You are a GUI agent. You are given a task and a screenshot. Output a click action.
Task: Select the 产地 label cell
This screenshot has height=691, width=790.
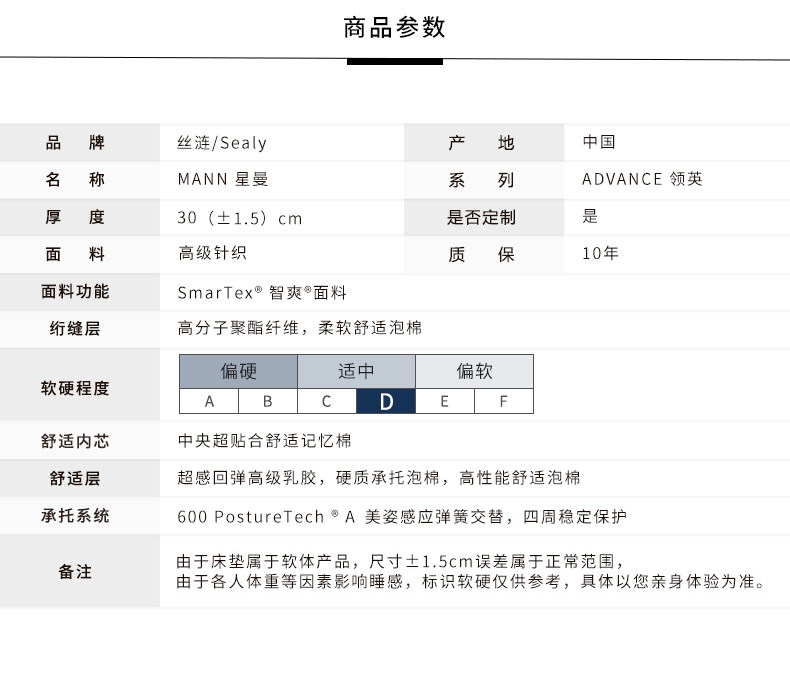click(484, 143)
